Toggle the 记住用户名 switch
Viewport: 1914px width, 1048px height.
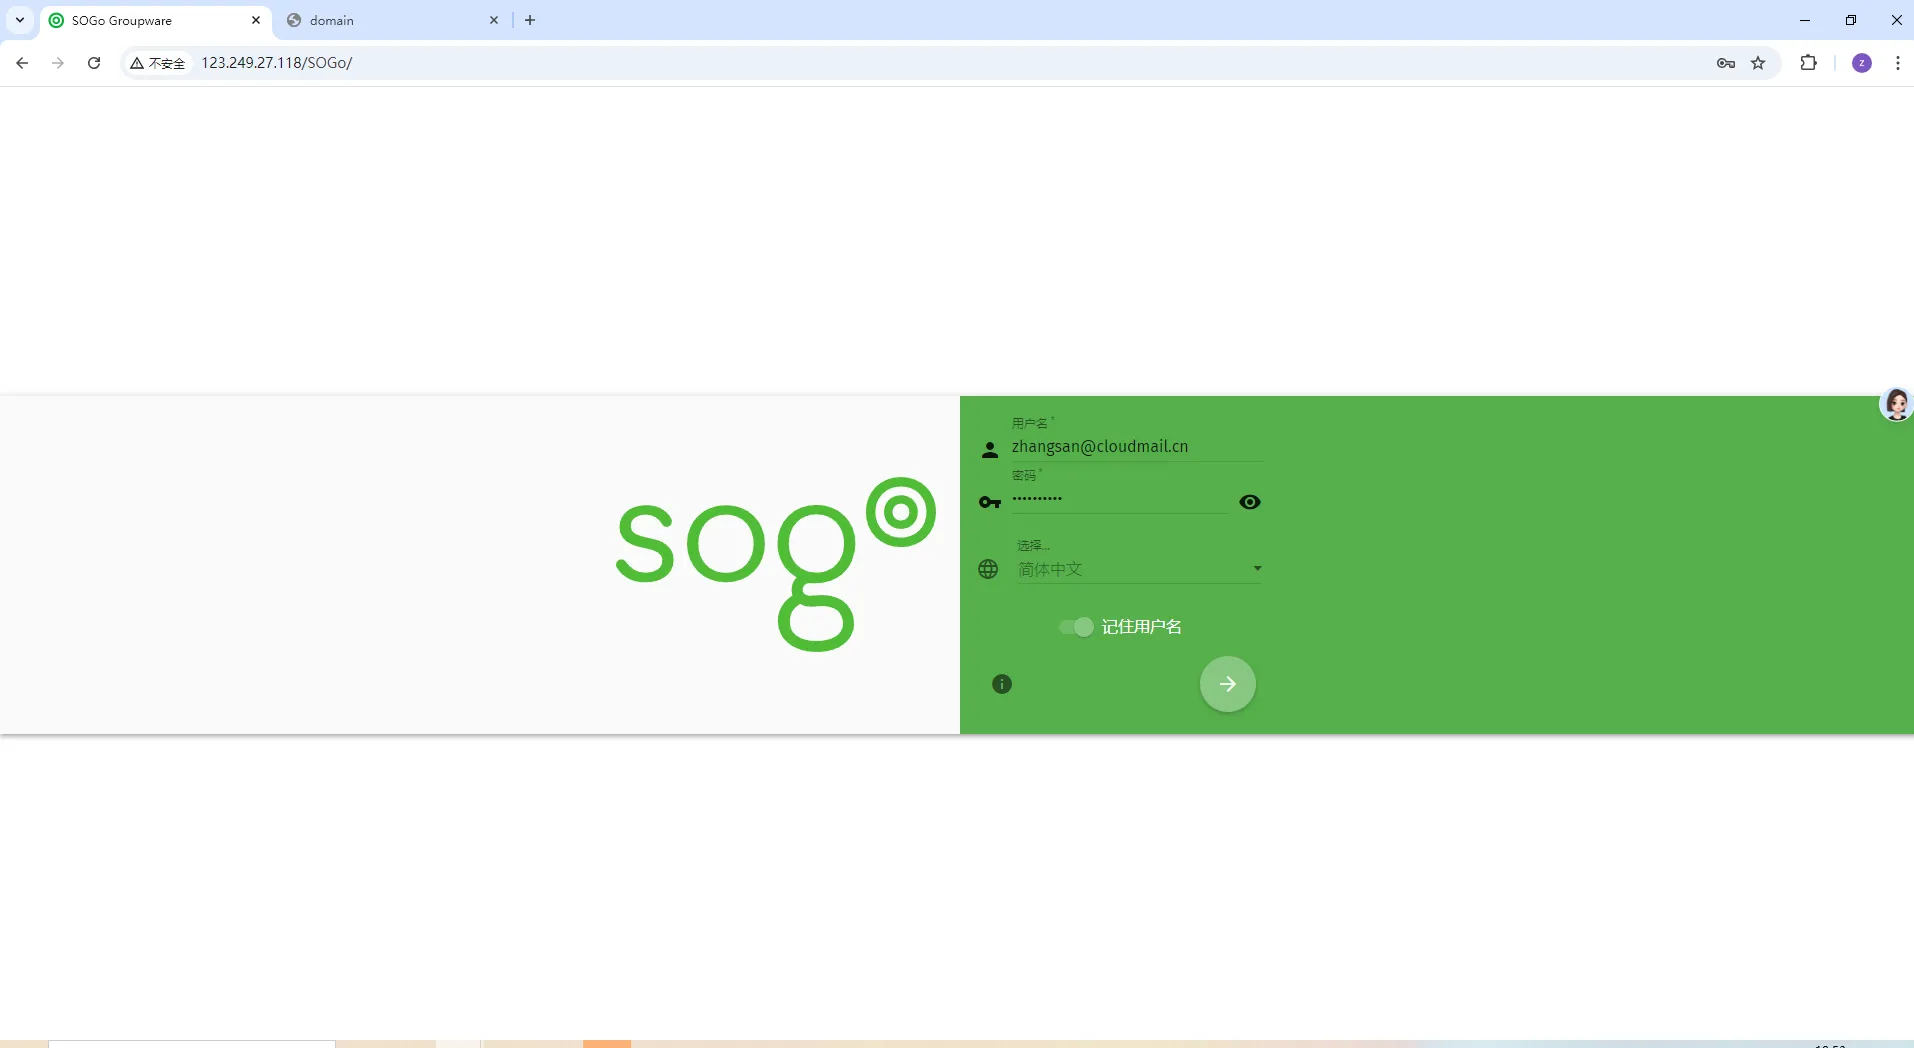(x=1076, y=627)
